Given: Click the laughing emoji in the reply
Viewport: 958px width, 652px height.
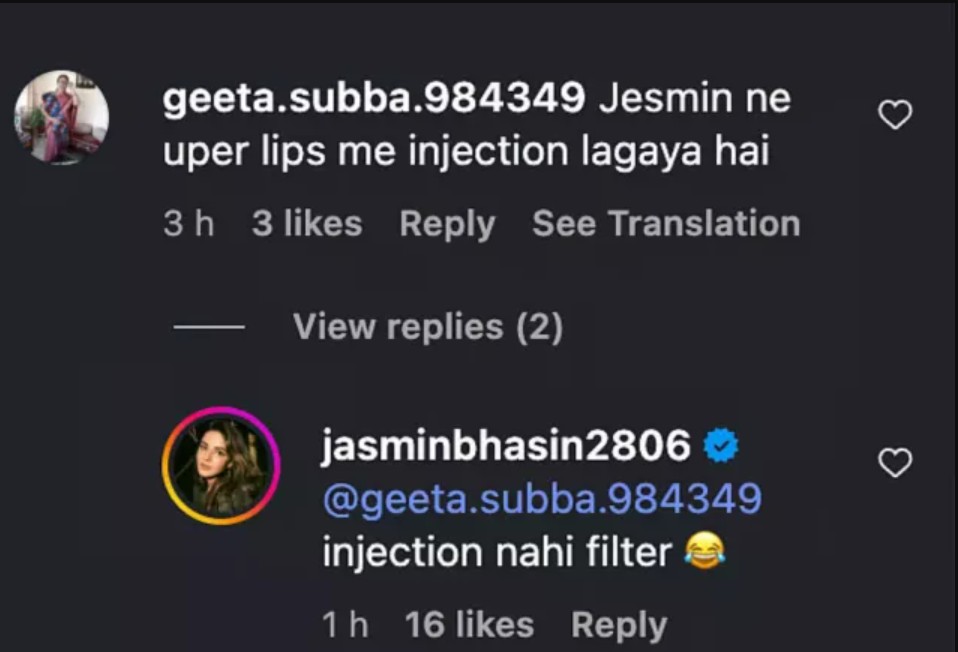Looking at the screenshot, I should pyautogui.click(x=705, y=552).
